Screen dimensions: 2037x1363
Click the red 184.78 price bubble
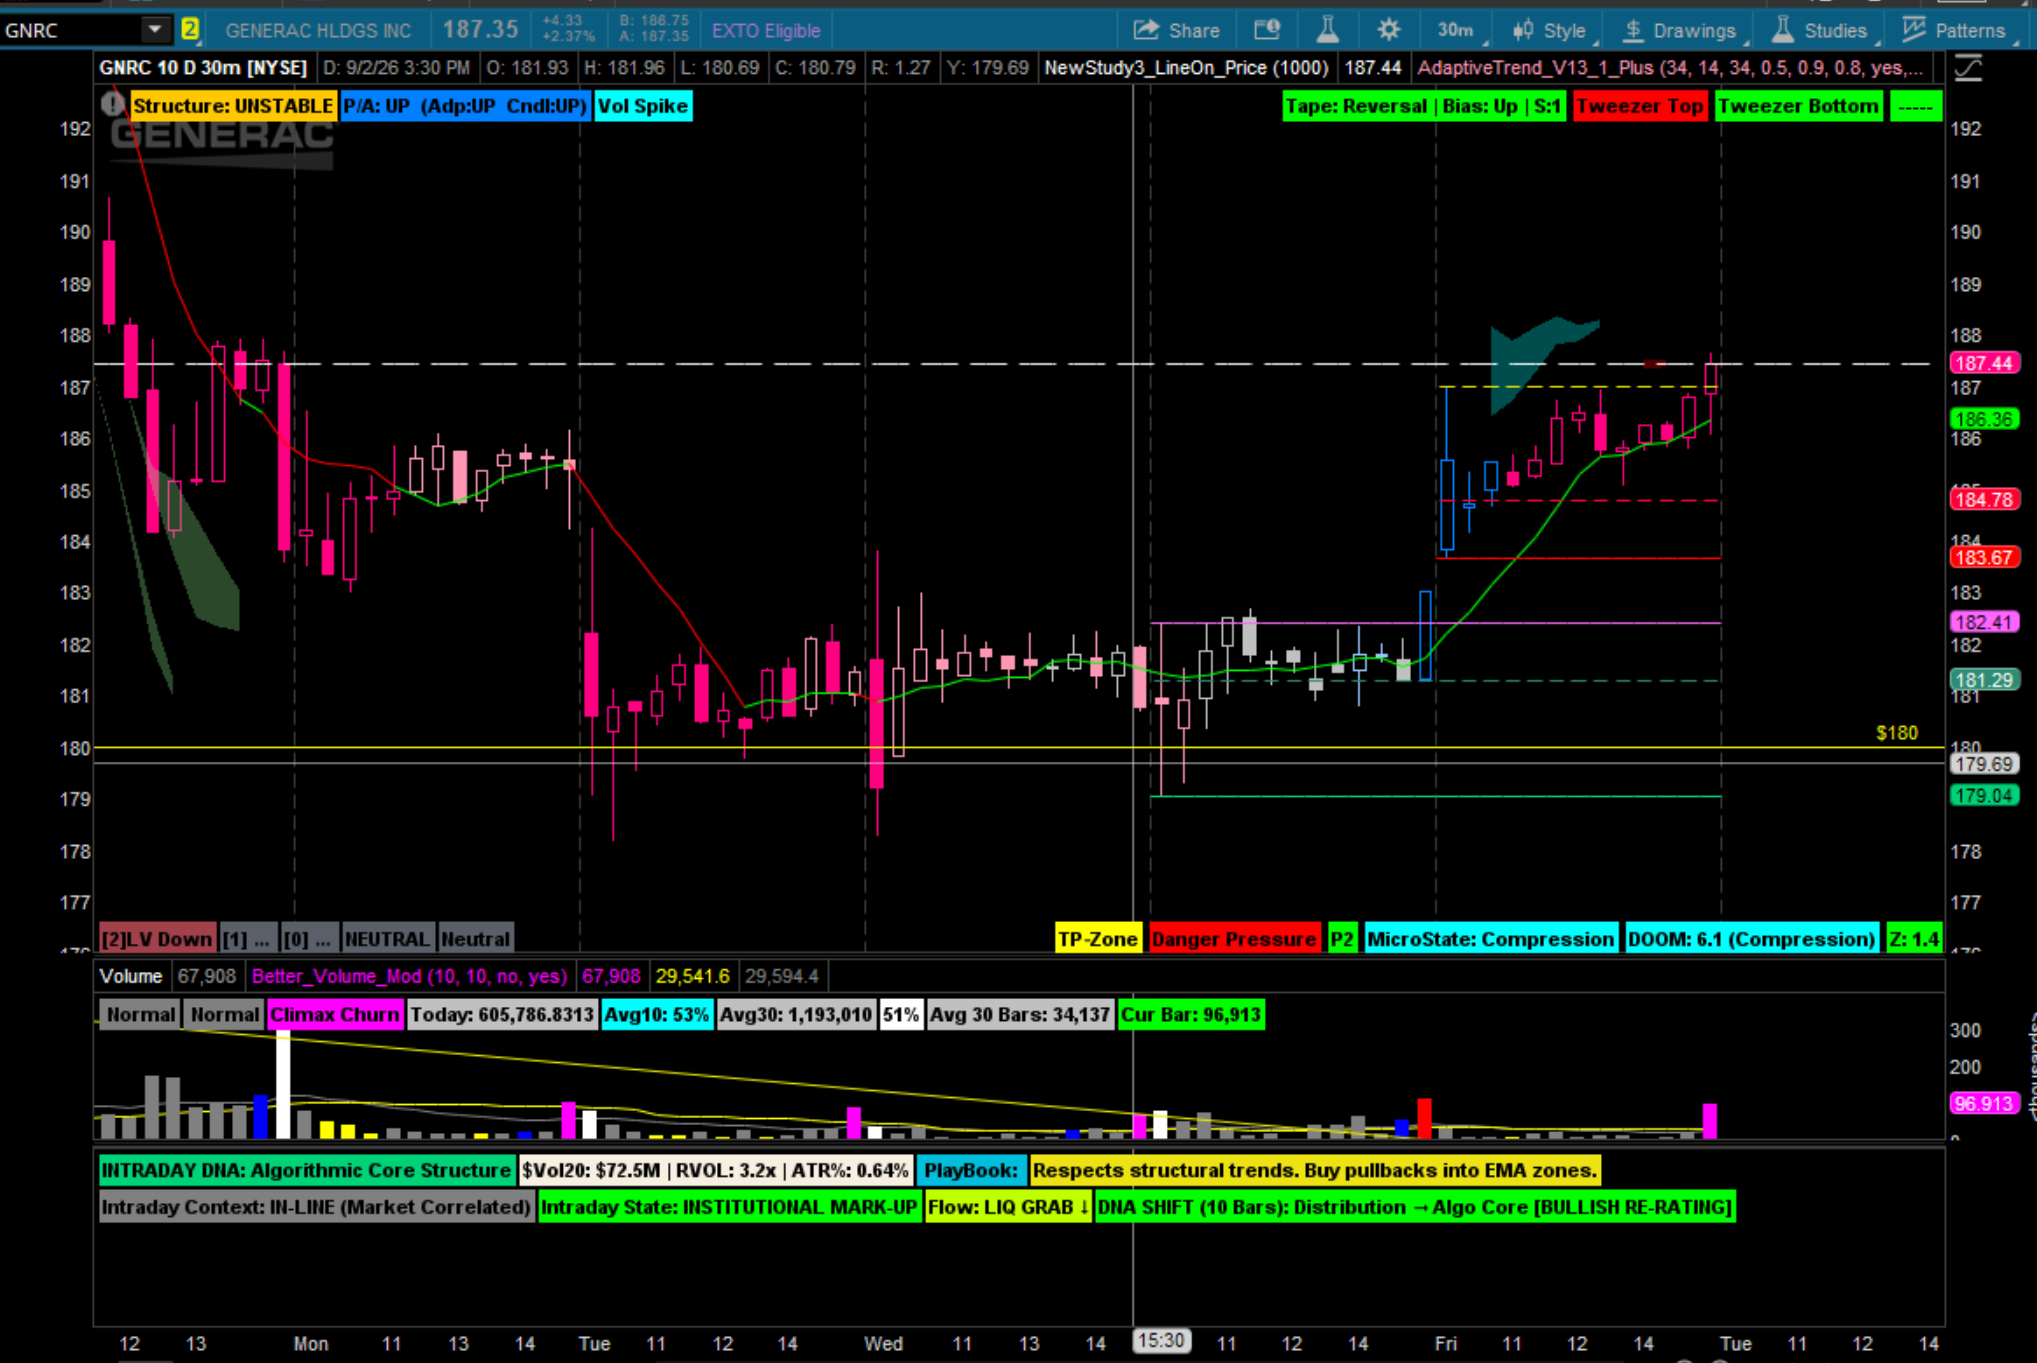pos(1984,499)
